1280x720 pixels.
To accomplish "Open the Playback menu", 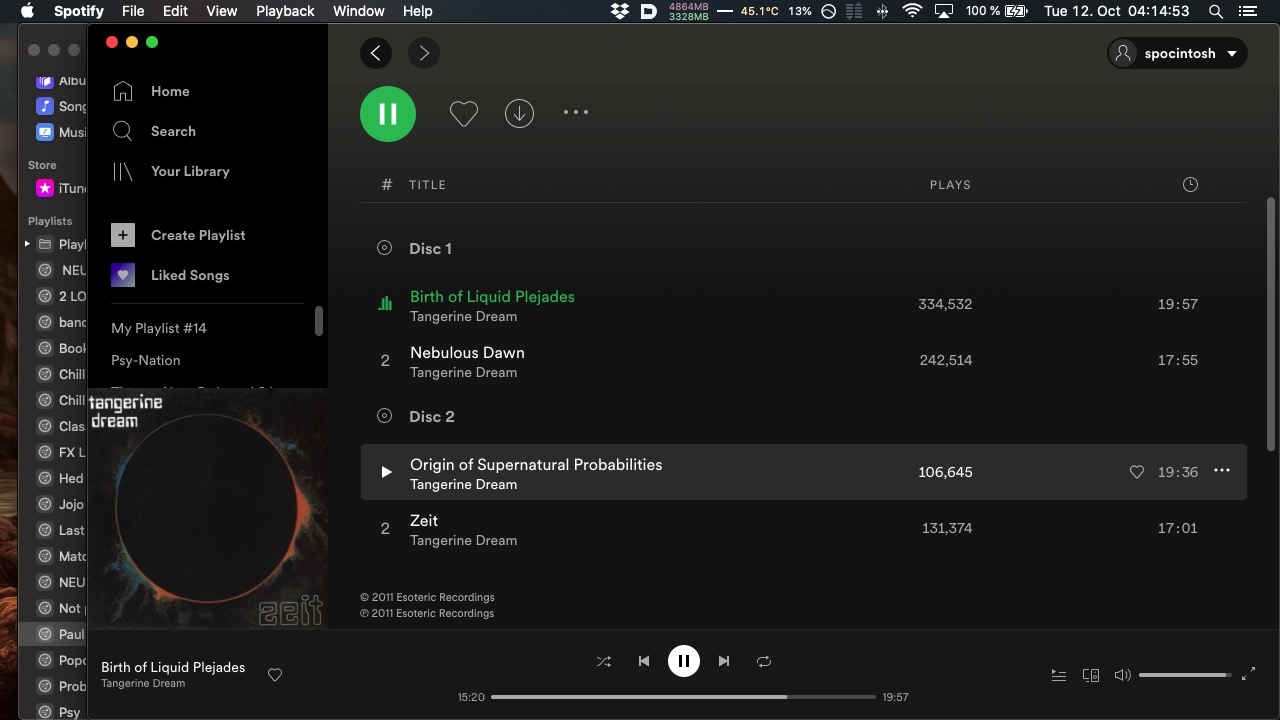I will point(285,11).
